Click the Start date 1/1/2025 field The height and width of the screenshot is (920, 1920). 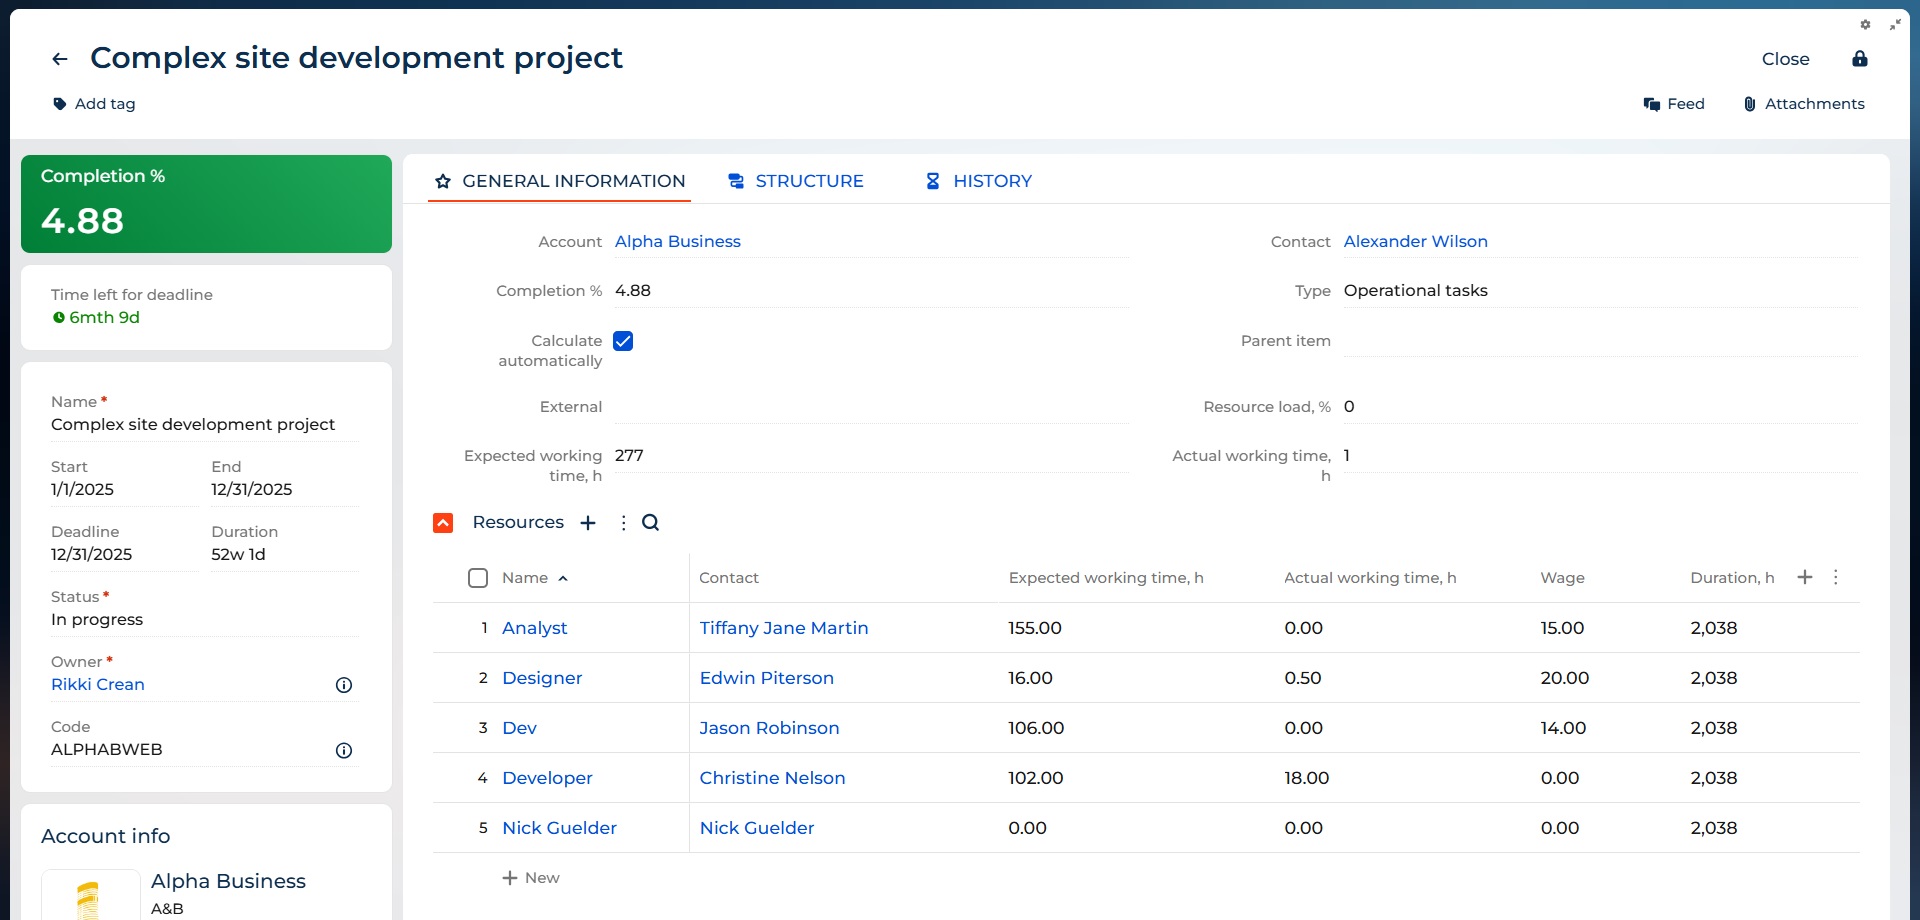tap(125, 490)
